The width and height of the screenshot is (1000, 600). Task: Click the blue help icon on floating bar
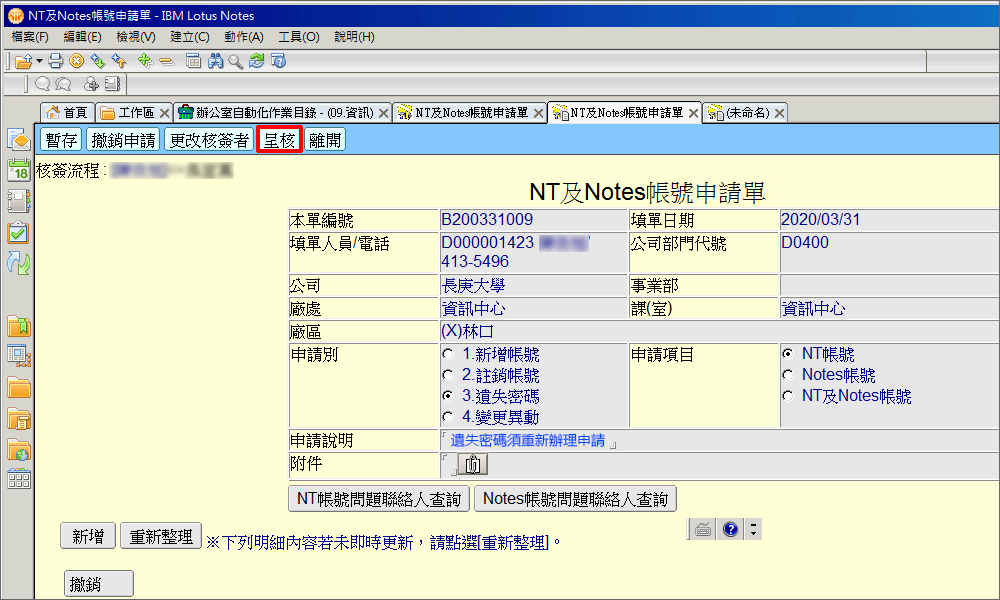731,529
